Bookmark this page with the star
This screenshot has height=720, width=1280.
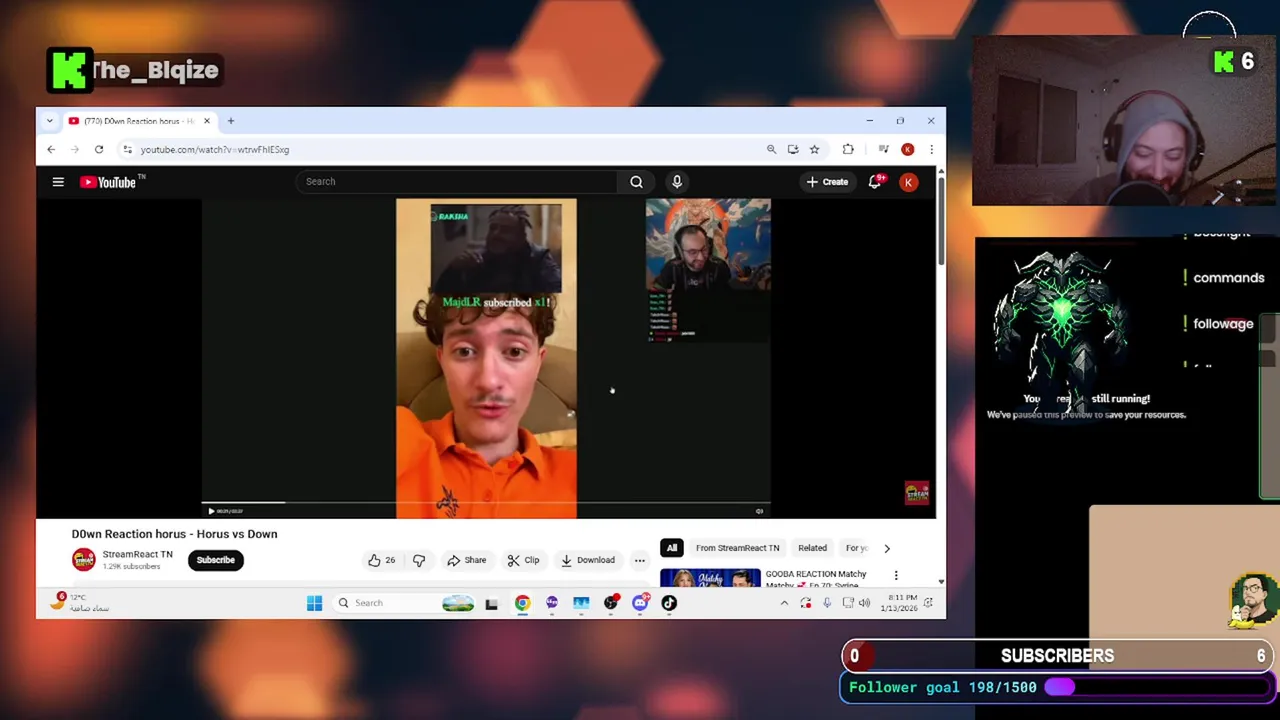815,149
